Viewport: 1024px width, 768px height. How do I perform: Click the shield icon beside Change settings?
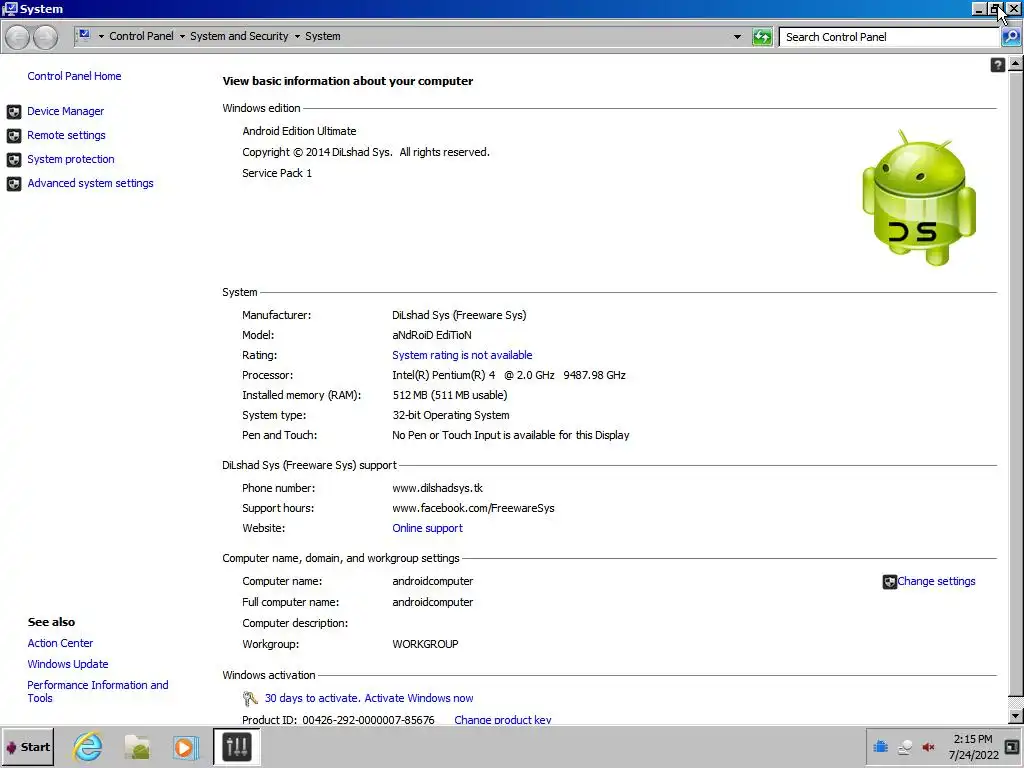889,582
